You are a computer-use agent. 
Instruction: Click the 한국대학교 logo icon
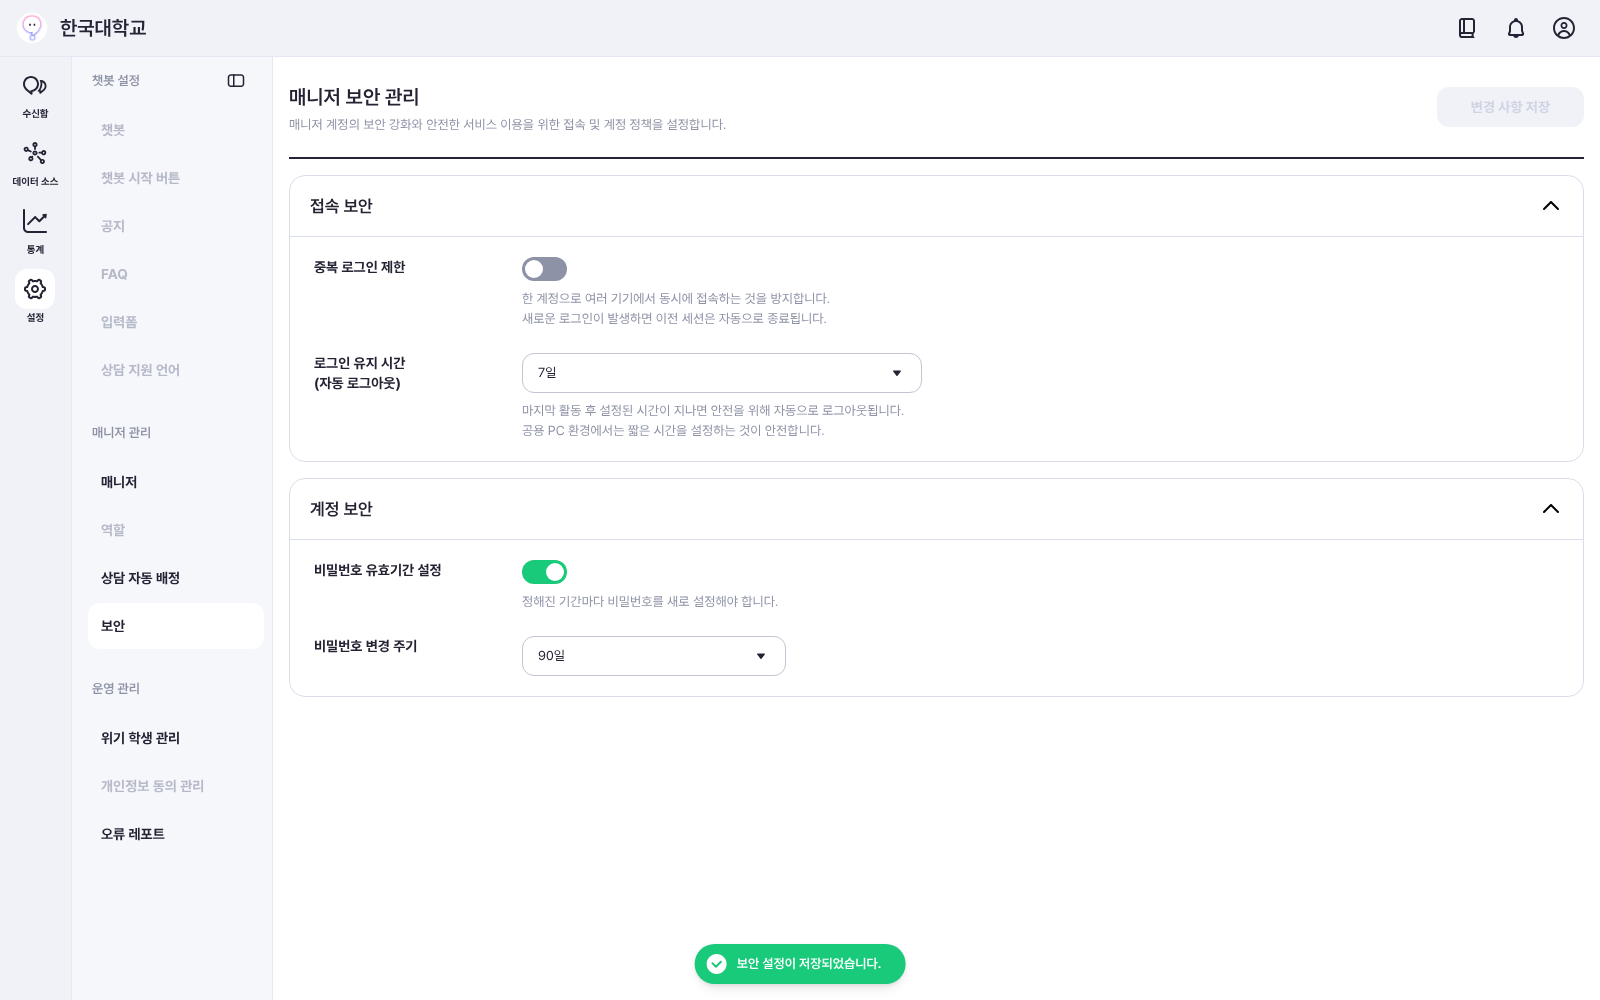pyautogui.click(x=32, y=28)
